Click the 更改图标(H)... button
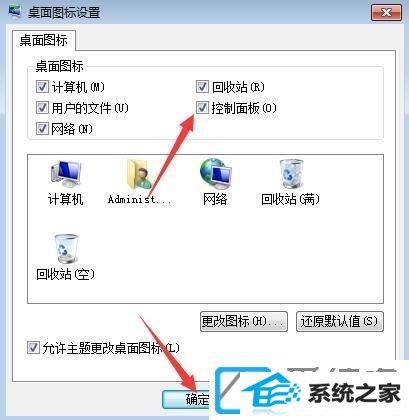Viewport: 409px width, 420px height. click(x=244, y=321)
